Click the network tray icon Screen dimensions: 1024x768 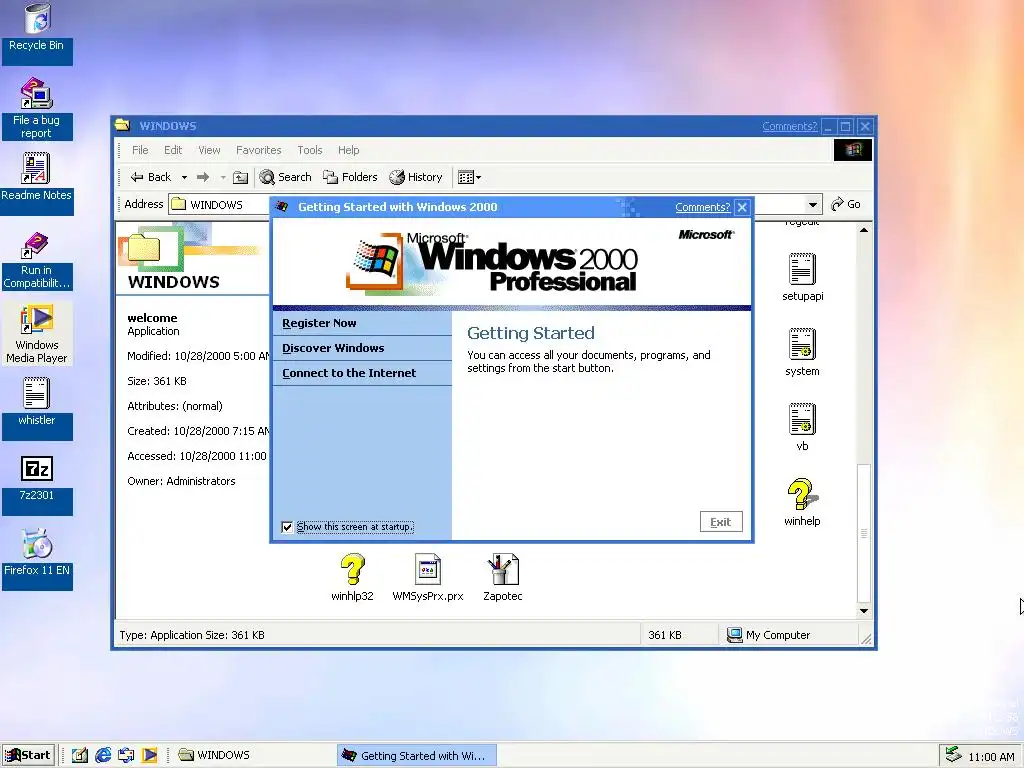[953, 755]
